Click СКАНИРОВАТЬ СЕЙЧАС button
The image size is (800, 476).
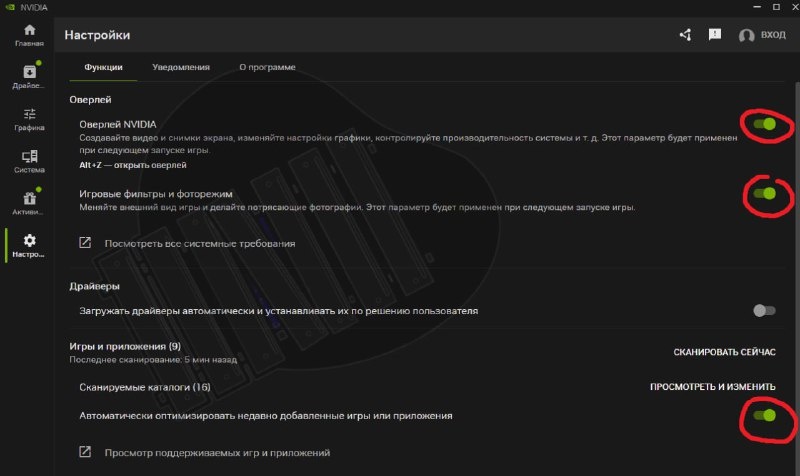[724, 352]
